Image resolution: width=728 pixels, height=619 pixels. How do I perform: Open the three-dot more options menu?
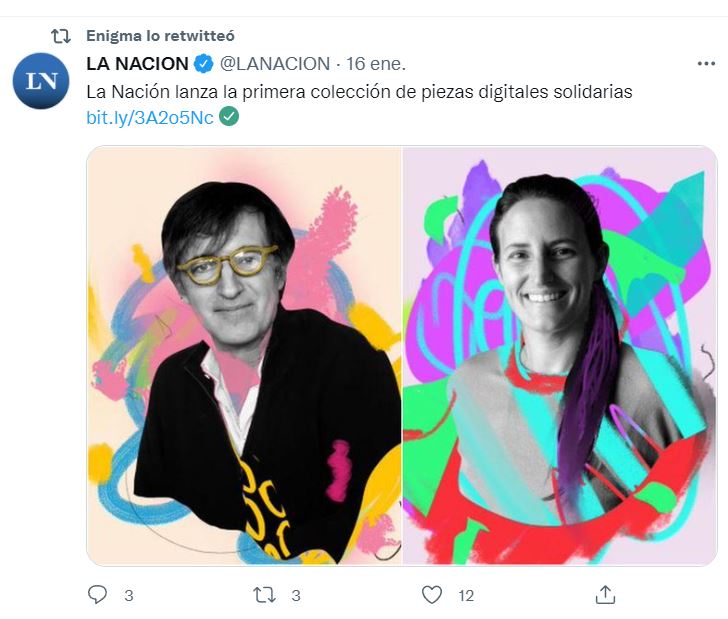coord(706,64)
